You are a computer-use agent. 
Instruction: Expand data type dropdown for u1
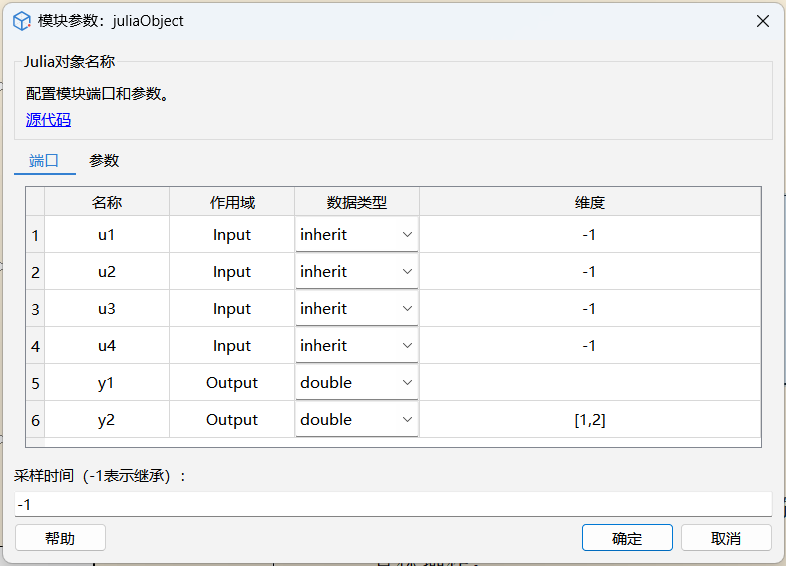(x=356, y=235)
